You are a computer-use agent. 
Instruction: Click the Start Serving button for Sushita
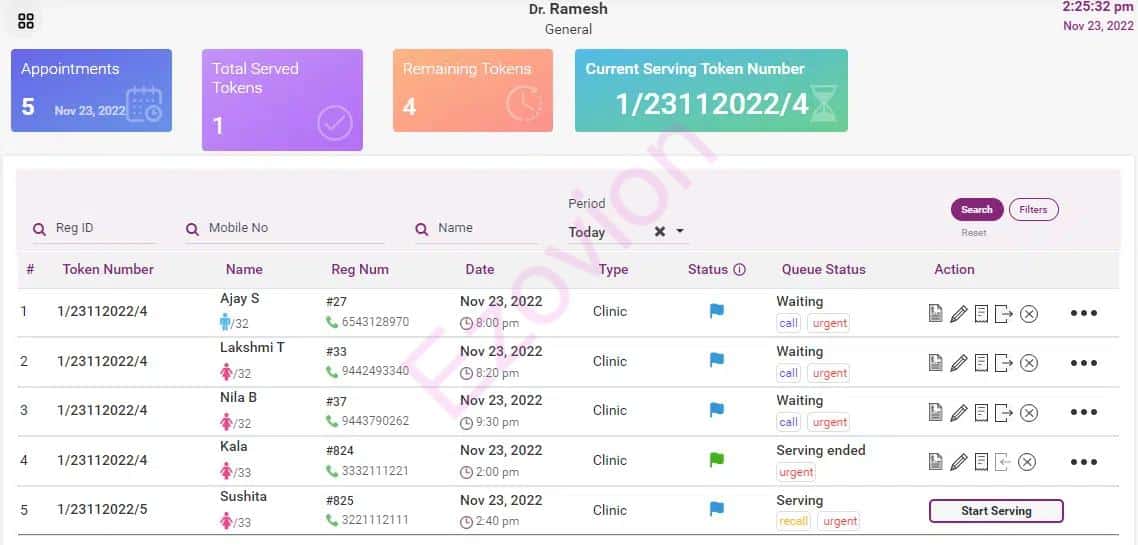pos(996,511)
